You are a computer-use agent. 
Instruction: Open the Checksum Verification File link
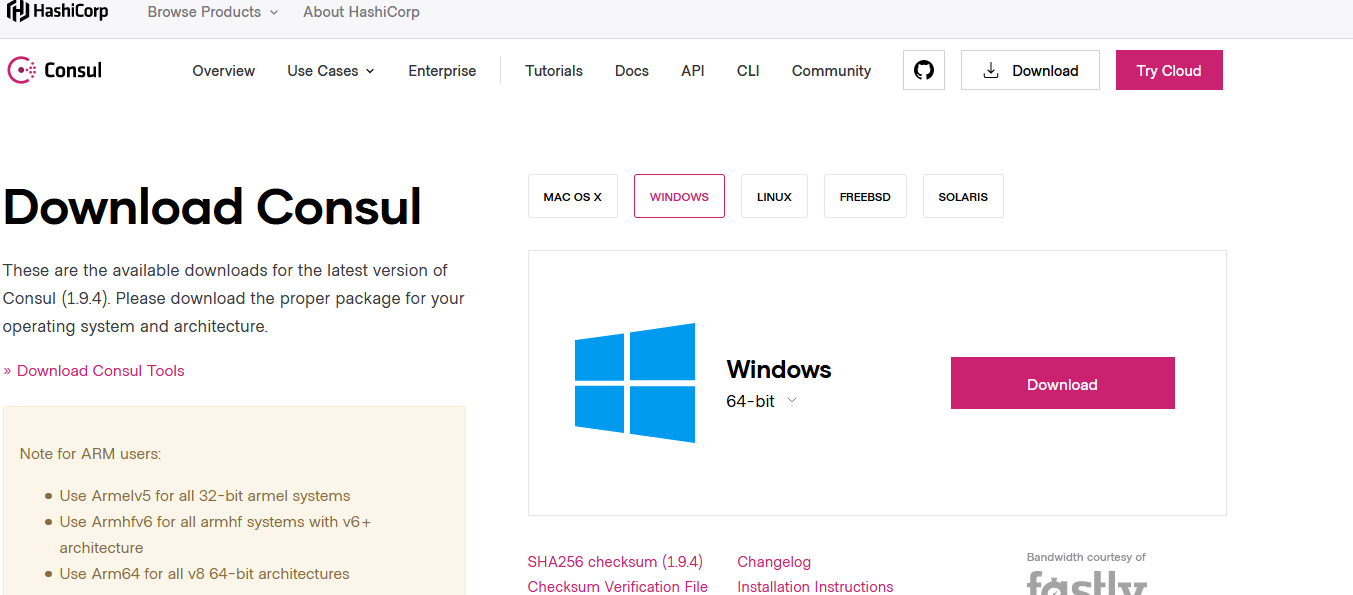point(618,587)
